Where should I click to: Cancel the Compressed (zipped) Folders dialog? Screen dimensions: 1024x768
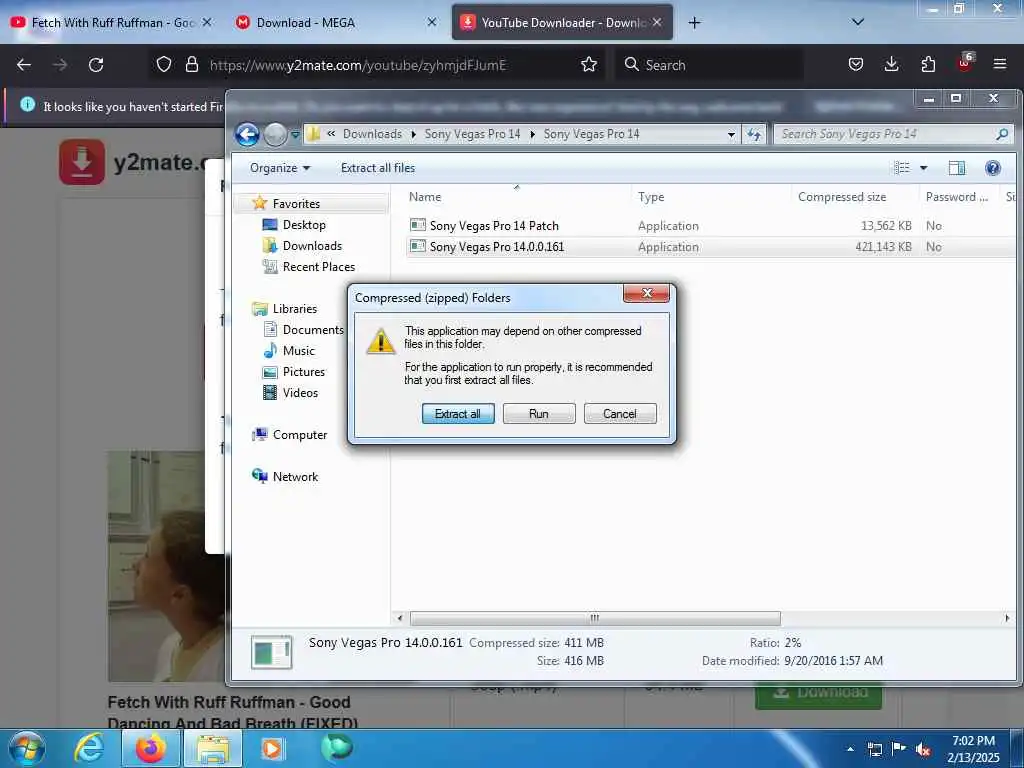(x=620, y=413)
